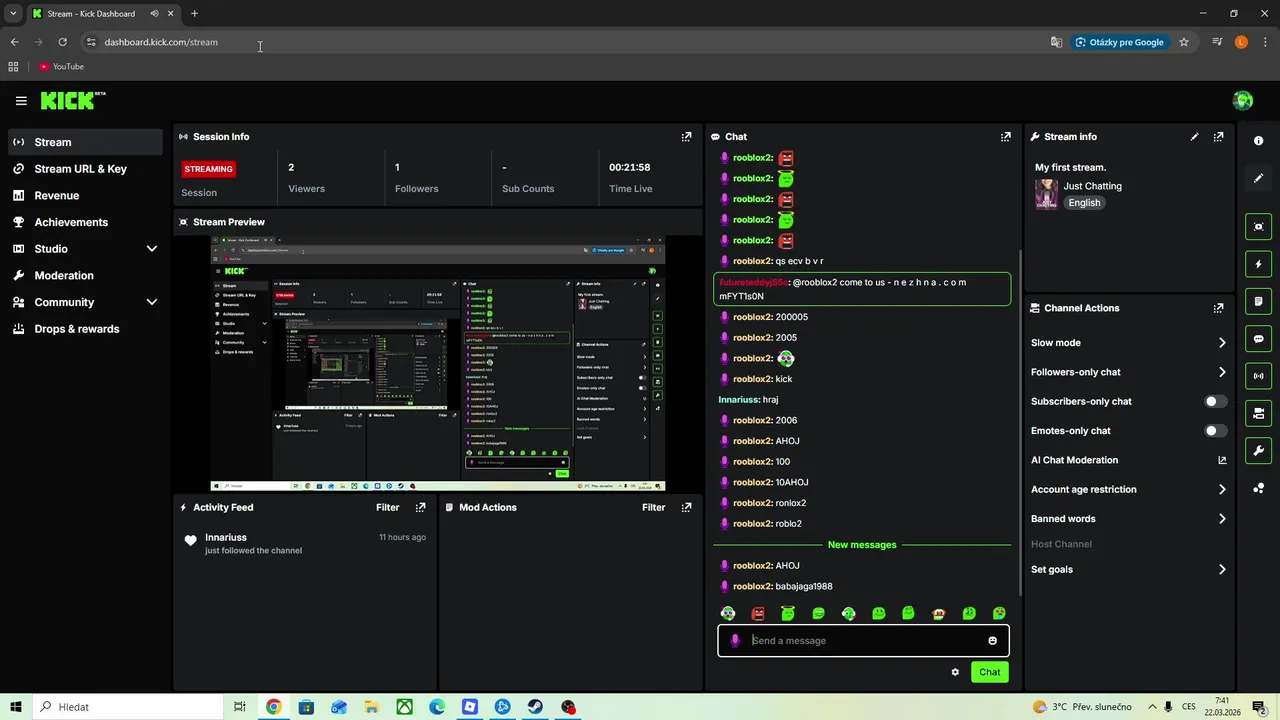Click the Stream Preview video thumbnail

coord(438,364)
